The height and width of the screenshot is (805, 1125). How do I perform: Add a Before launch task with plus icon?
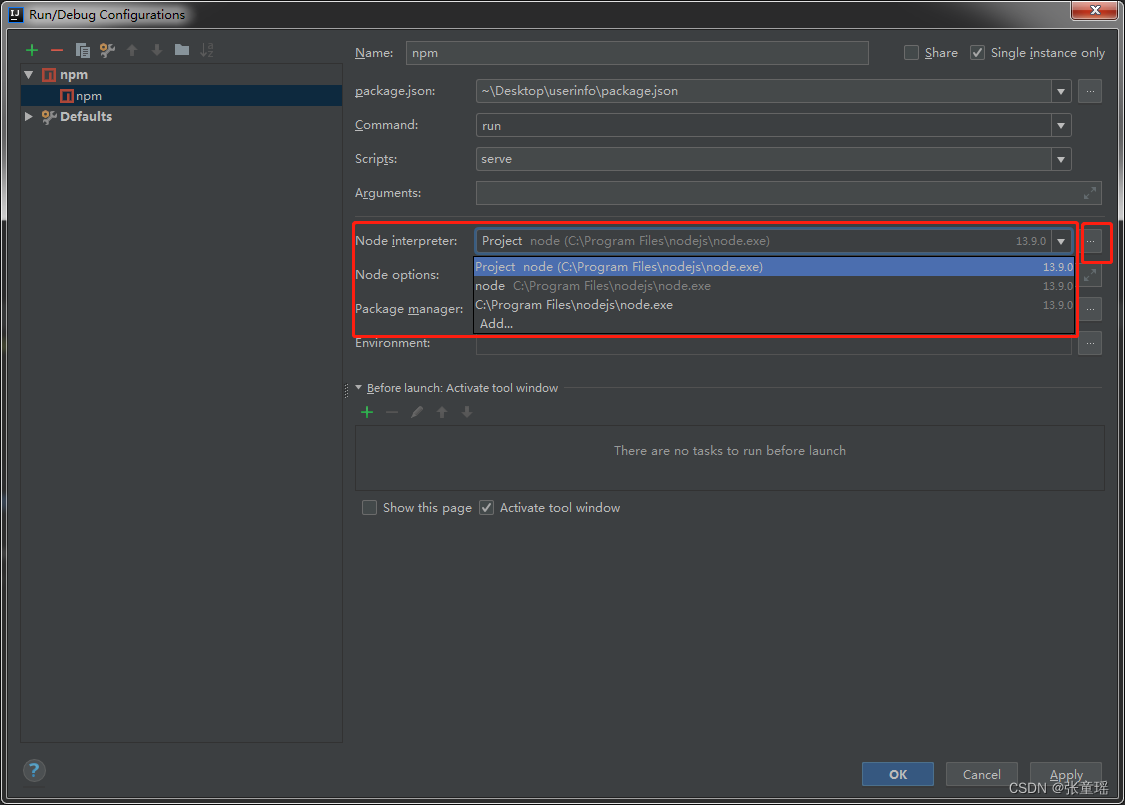pos(367,412)
